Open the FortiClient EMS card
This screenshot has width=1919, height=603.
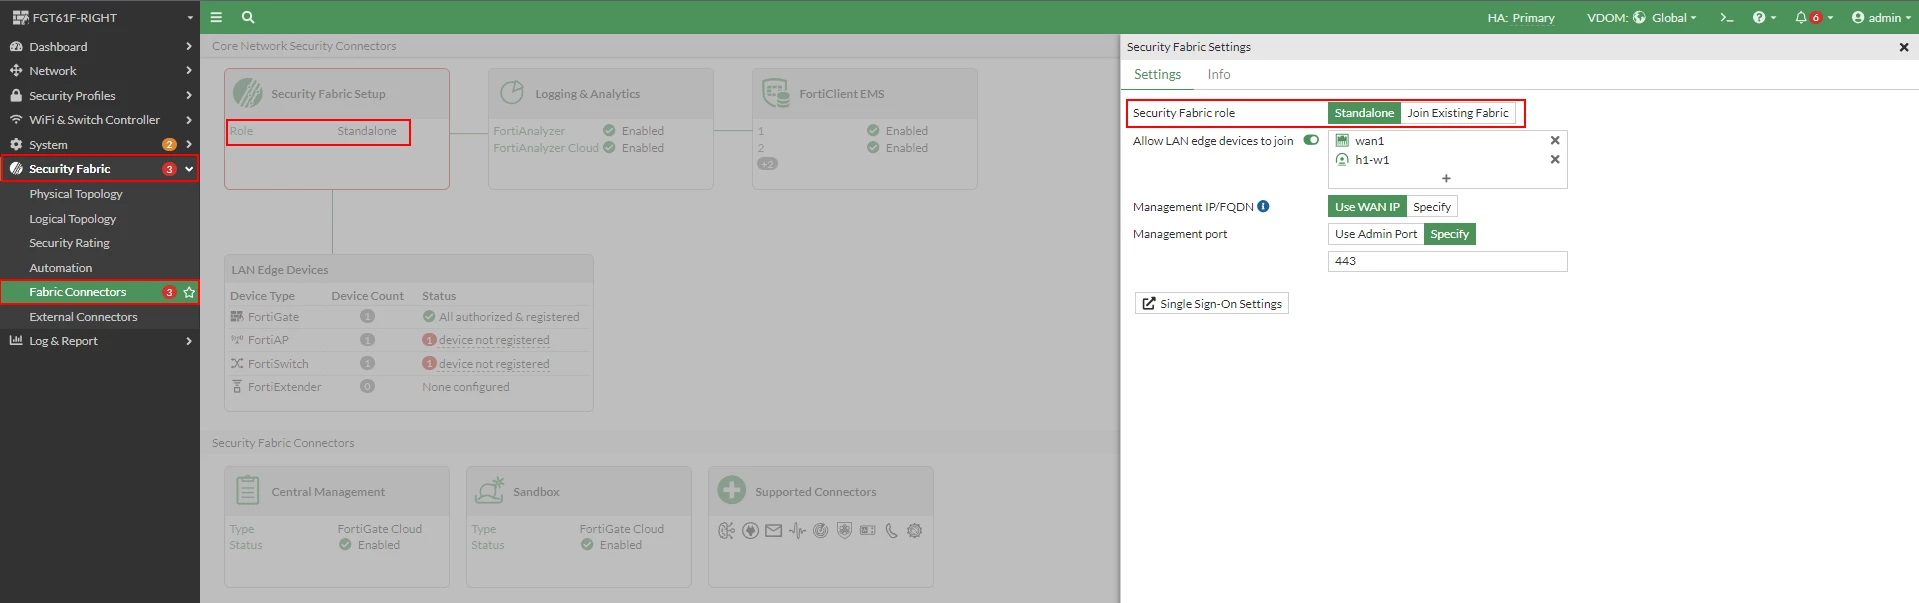[865, 129]
